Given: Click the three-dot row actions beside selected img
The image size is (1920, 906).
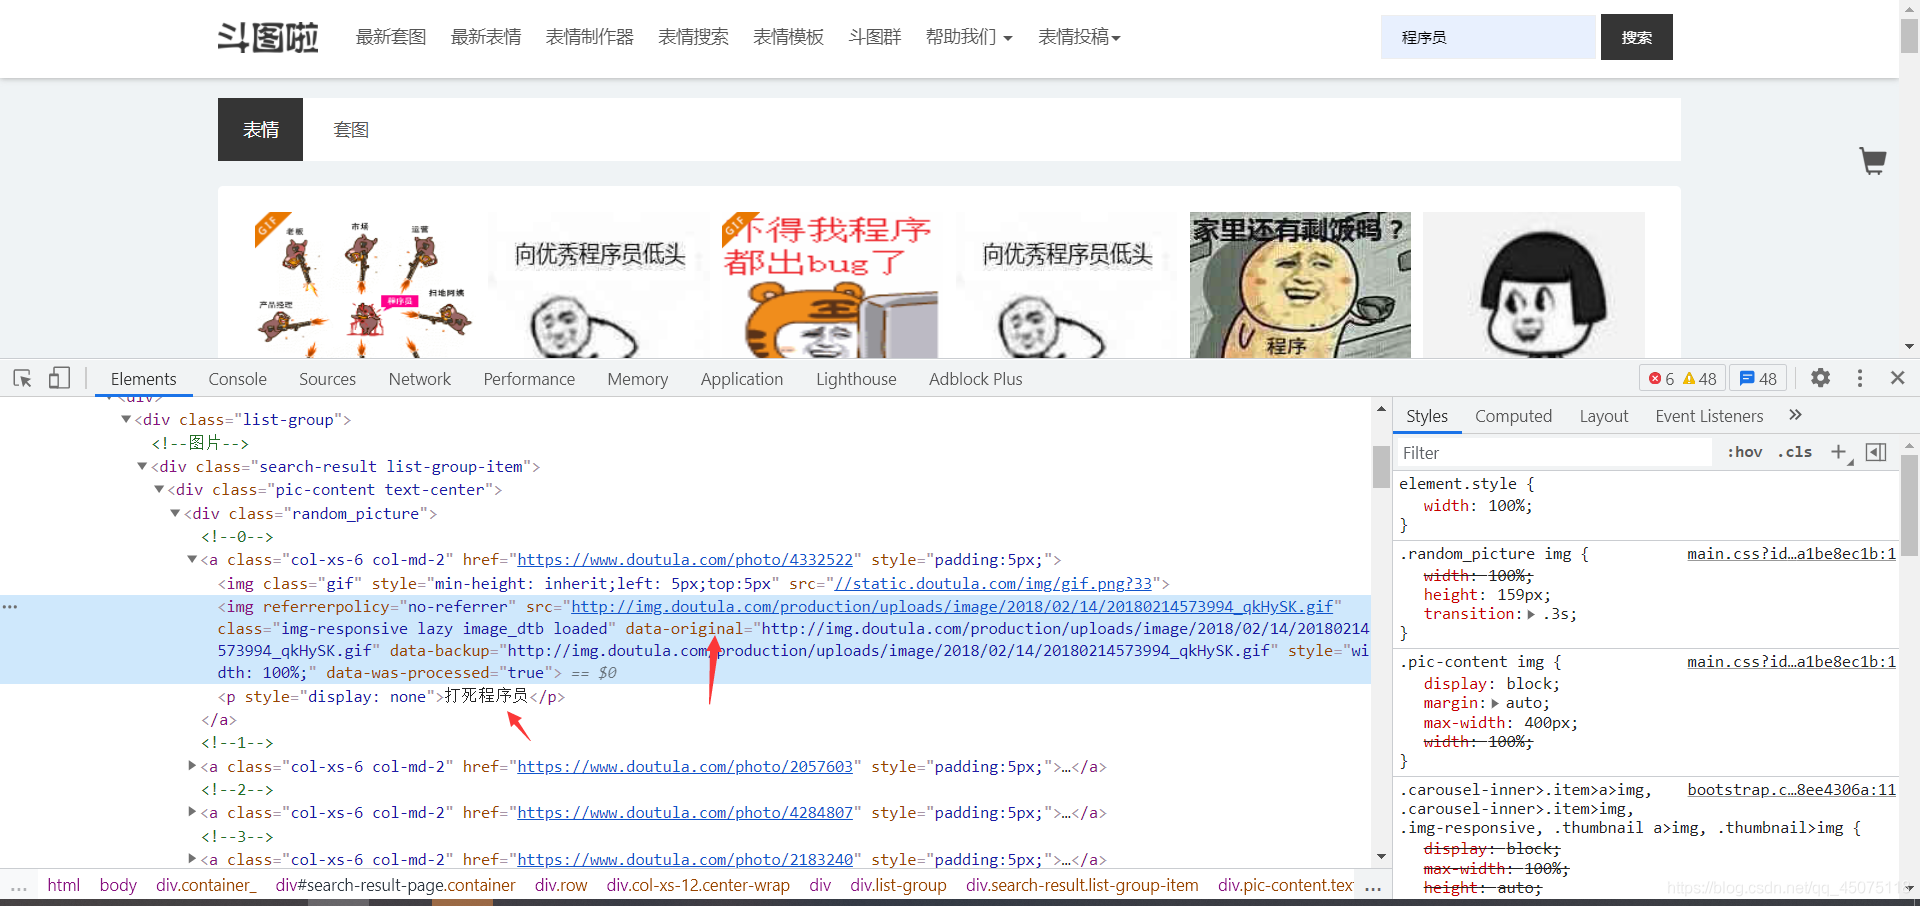Looking at the screenshot, I should tap(10, 607).
